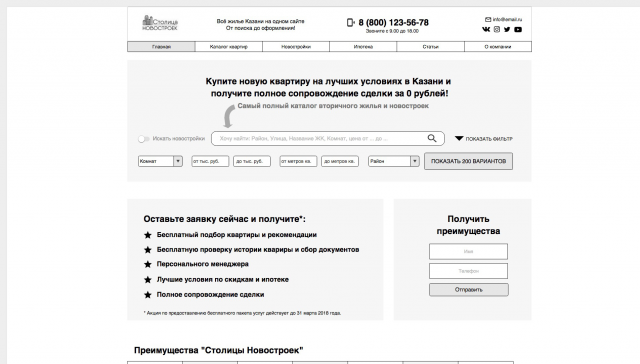Viewport: 640px width, 364px height.
Task: Expand ПОКАЗАТЬ ФИЛЬТР triangle
Action: pyautogui.click(x=459, y=139)
